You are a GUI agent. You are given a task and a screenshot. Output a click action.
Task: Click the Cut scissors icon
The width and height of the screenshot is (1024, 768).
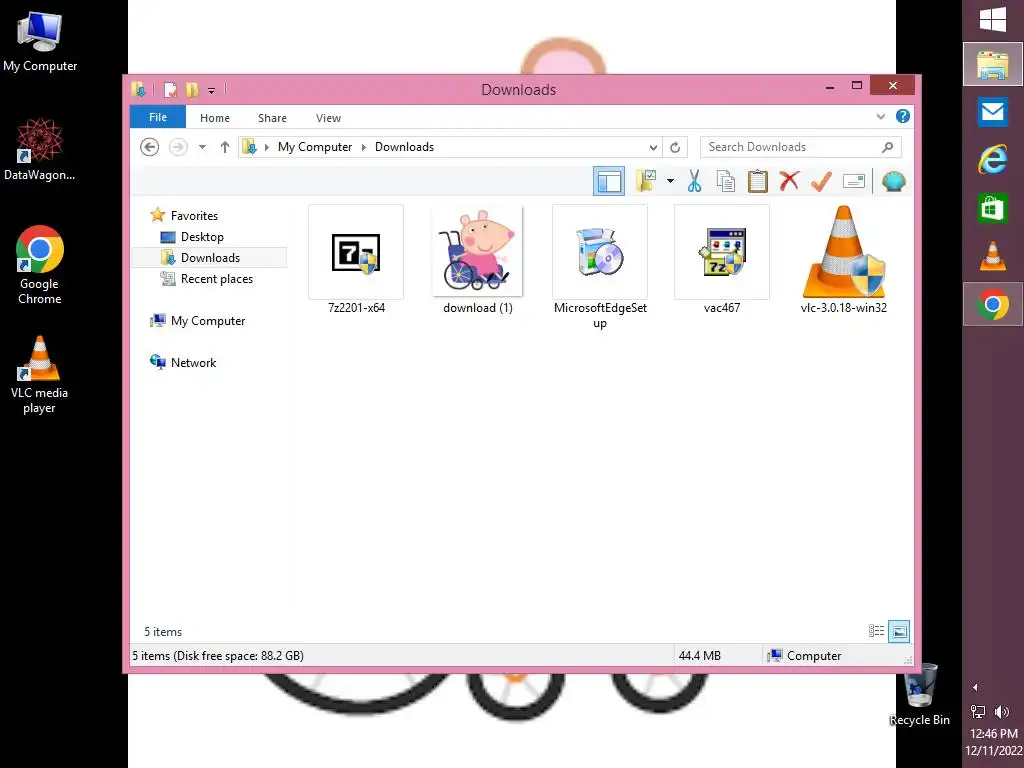[x=694, y=181]
